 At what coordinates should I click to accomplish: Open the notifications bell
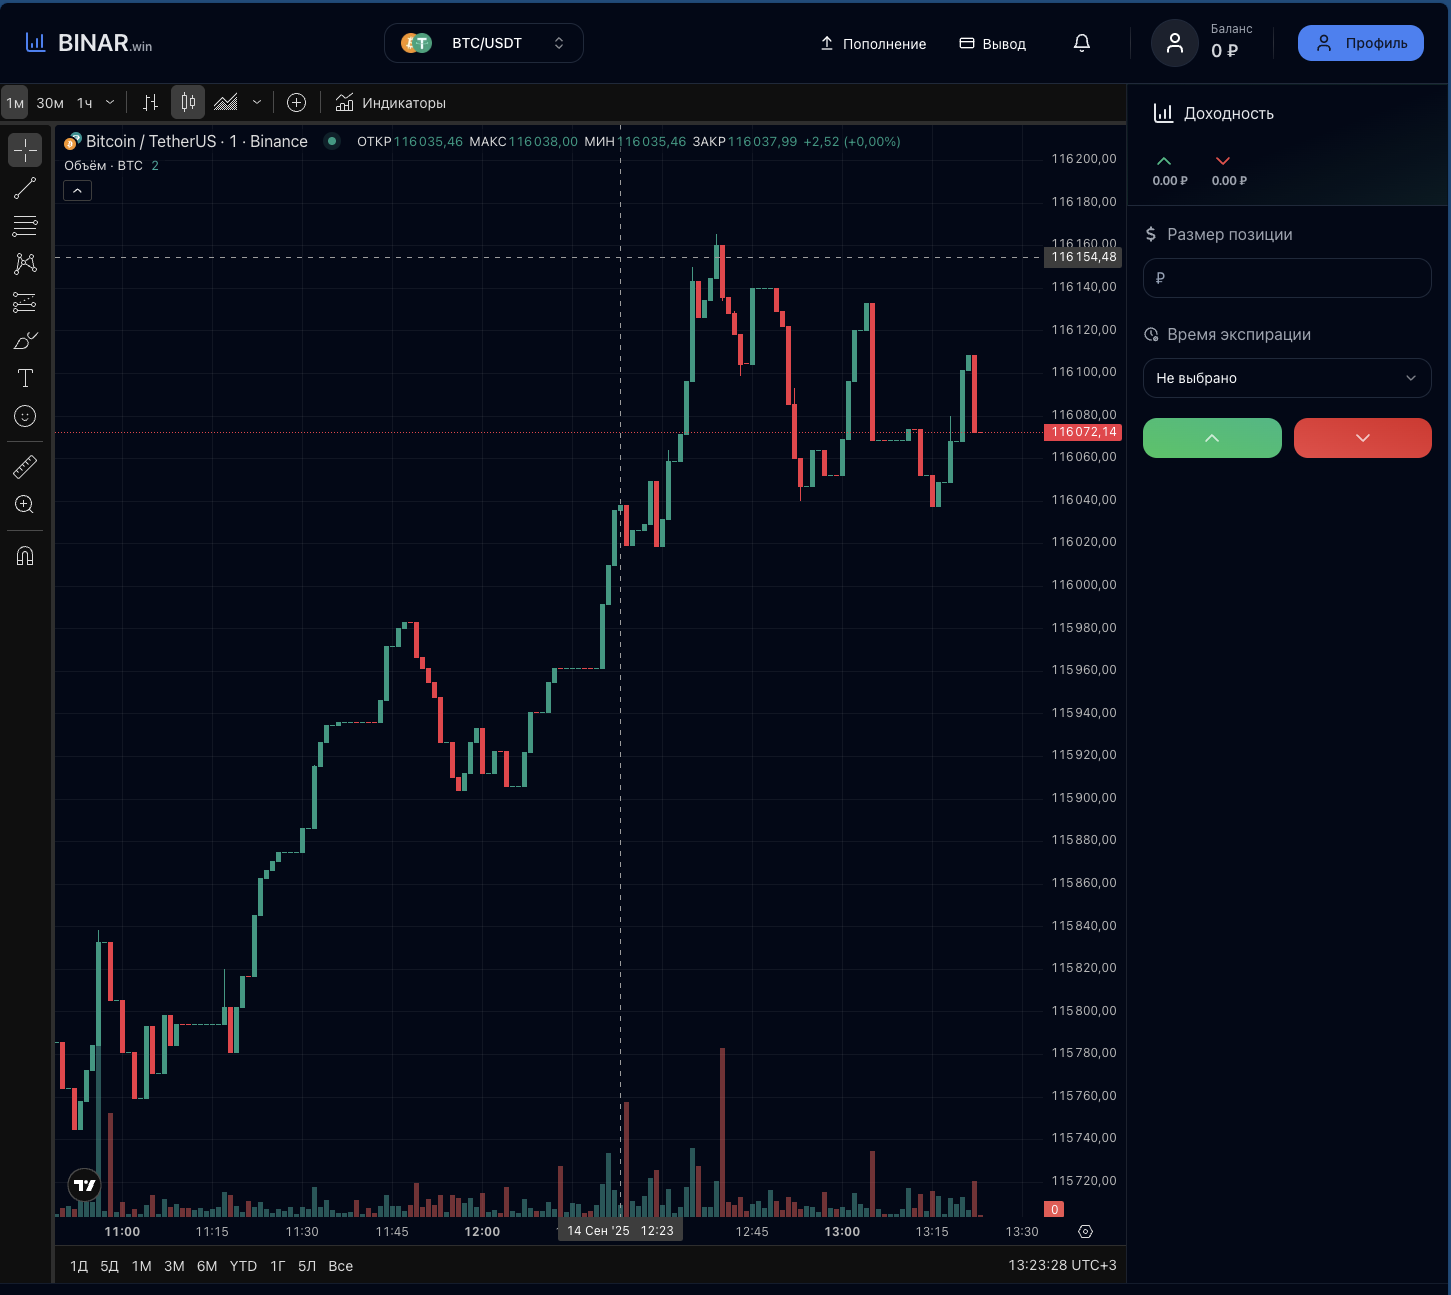coord(1082,43)
